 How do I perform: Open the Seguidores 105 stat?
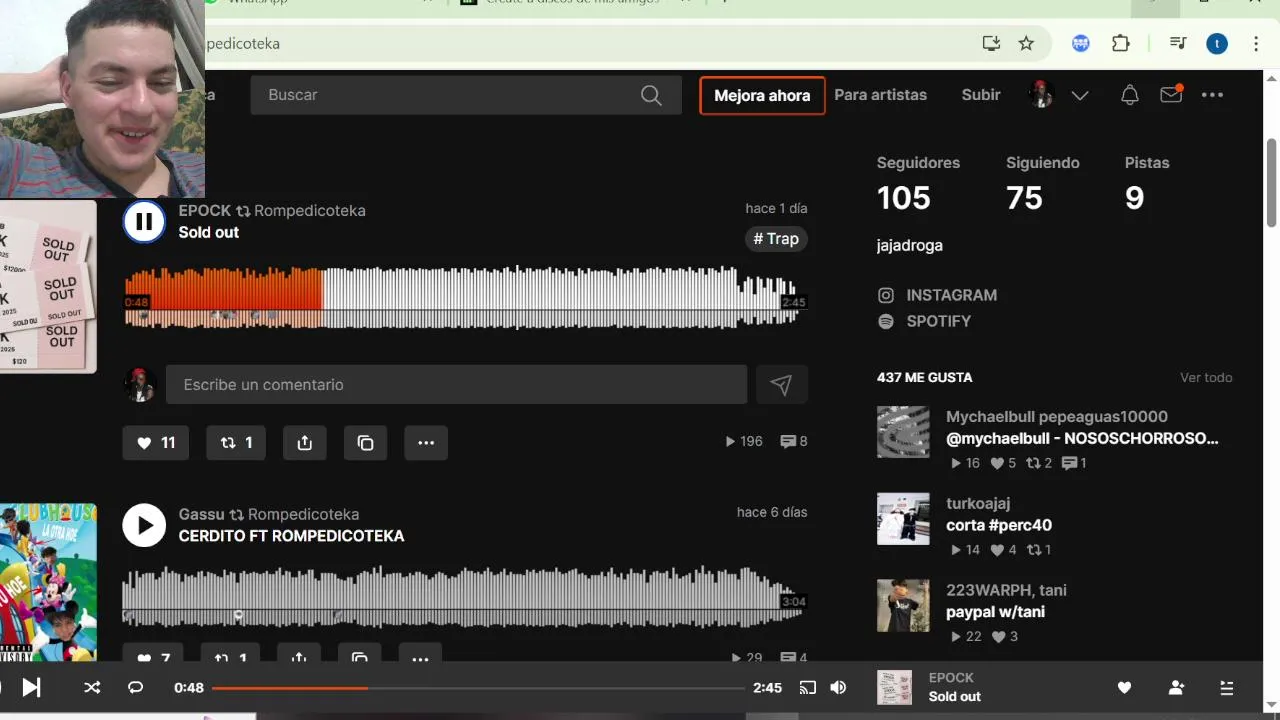point(918,184)
